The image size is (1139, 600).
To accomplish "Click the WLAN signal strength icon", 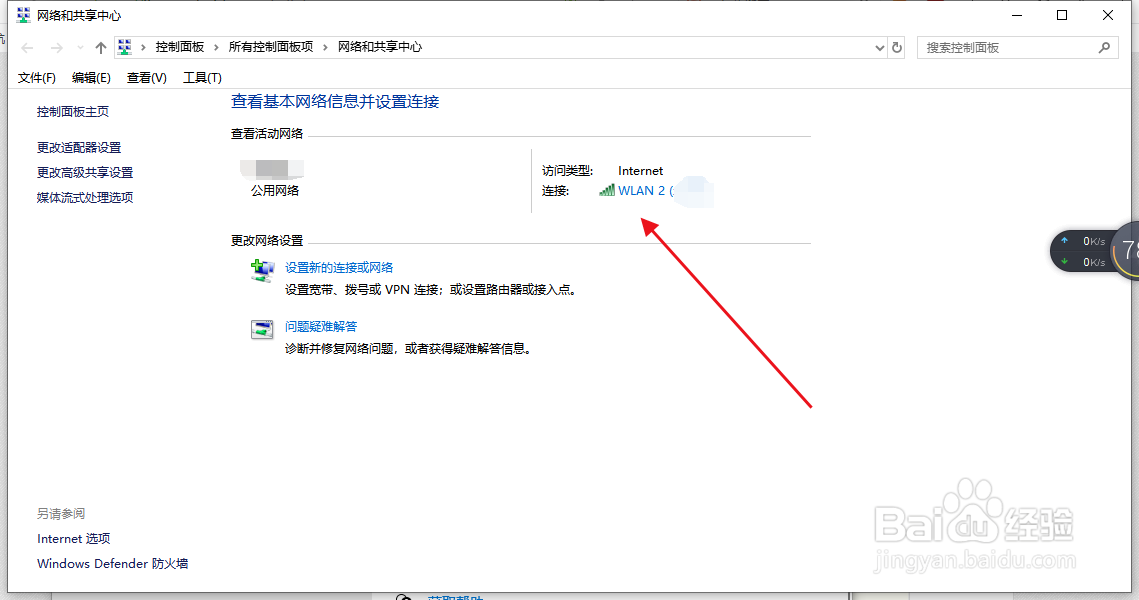I will (x=607, y=190).
